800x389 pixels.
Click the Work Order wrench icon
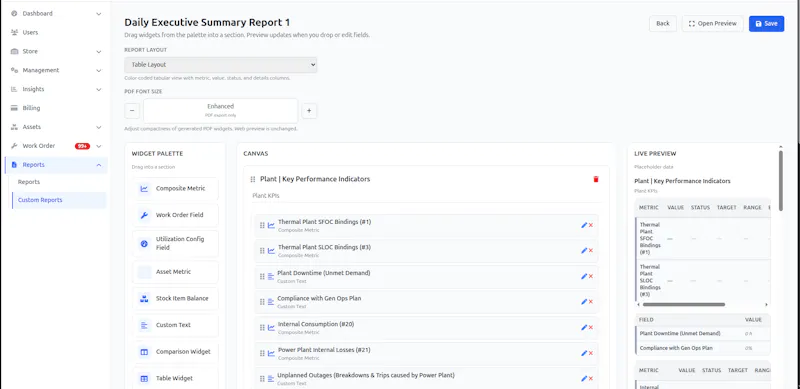(14, 146)
